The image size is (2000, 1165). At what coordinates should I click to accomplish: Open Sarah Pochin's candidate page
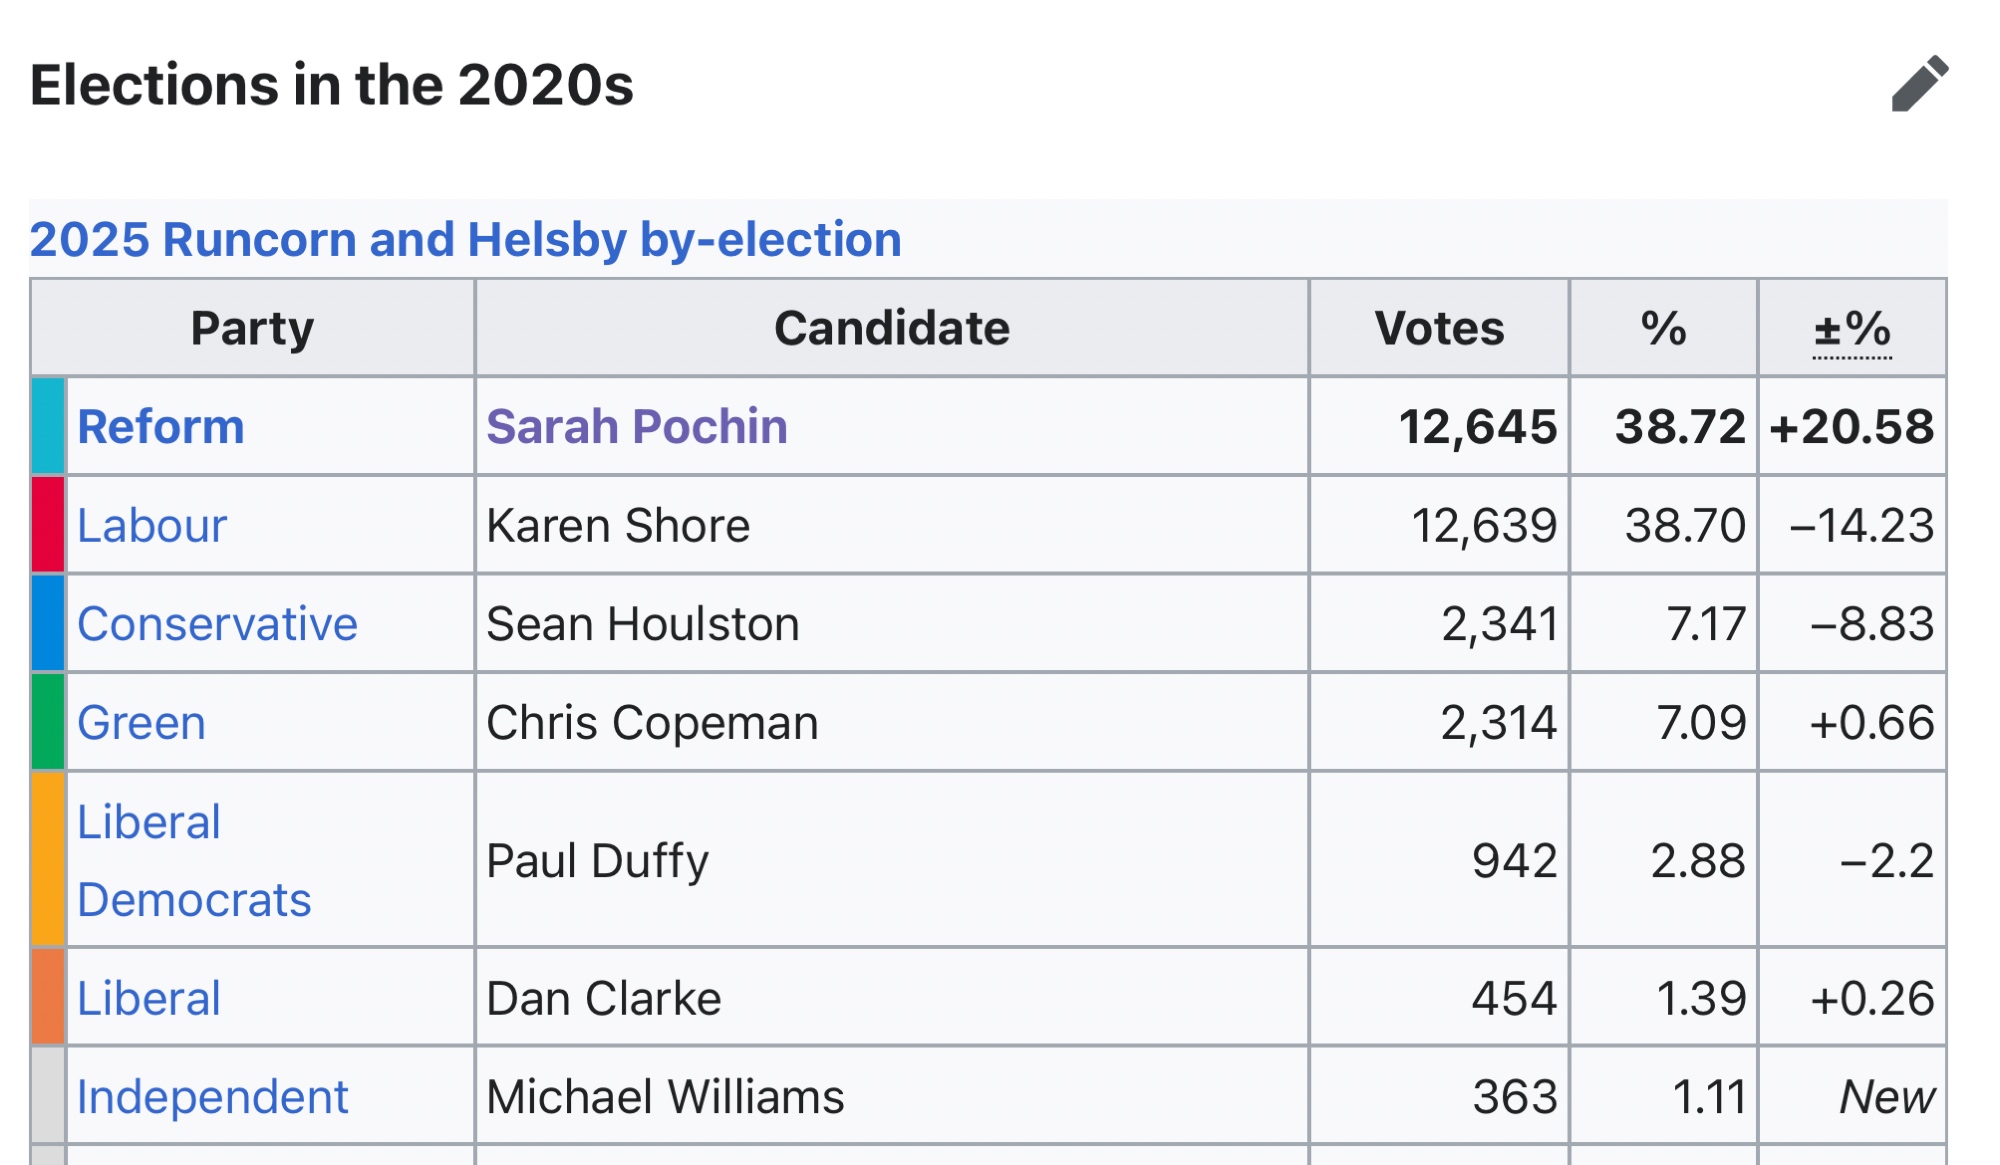point(637,427)
